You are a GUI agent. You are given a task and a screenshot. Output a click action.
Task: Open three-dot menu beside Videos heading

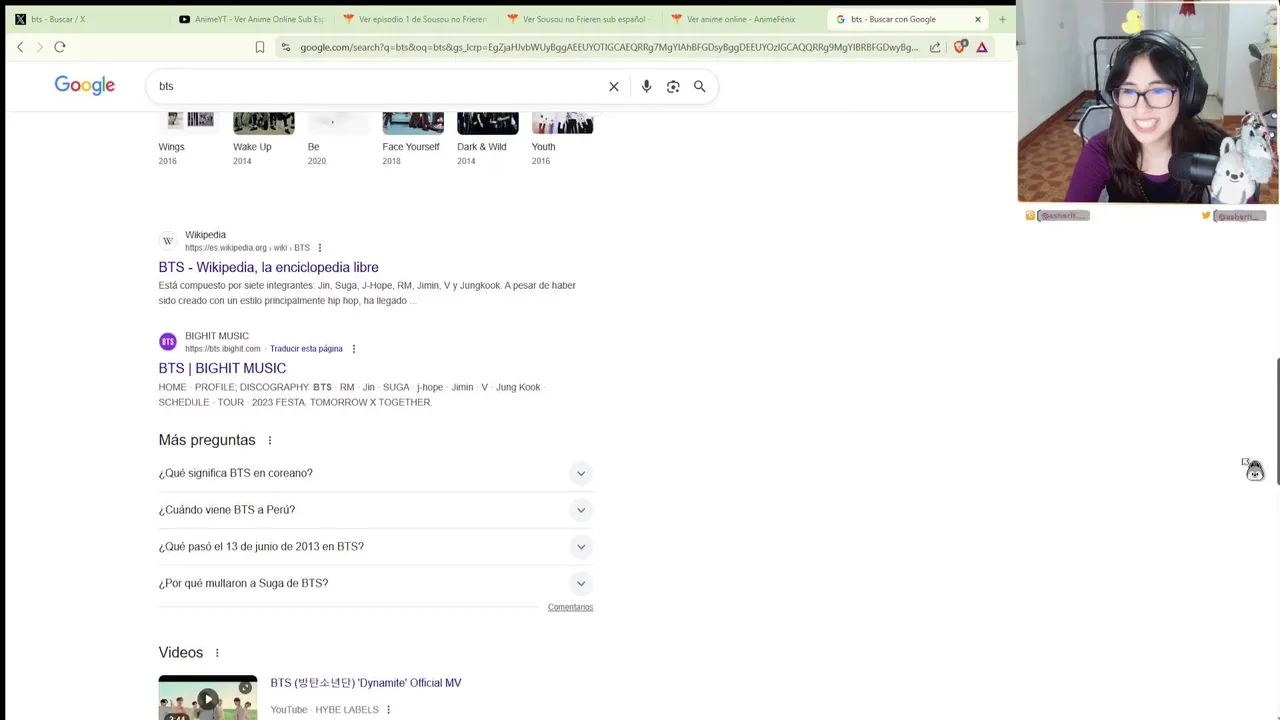pos(217,653)
